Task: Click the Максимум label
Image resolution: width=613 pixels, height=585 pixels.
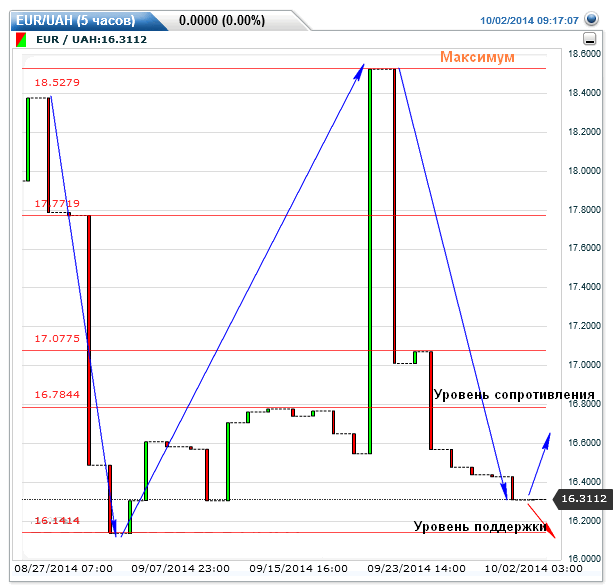Action: [477, 57]
